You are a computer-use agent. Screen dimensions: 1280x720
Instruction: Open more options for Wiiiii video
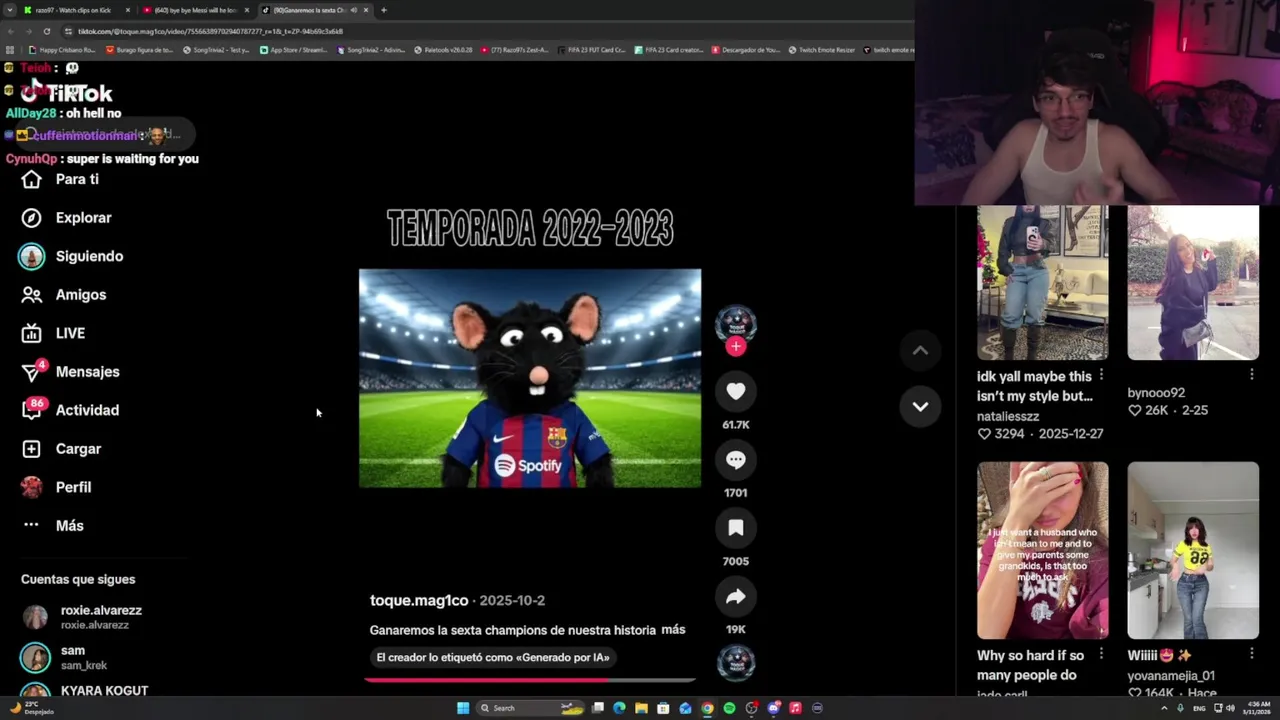1252,653
